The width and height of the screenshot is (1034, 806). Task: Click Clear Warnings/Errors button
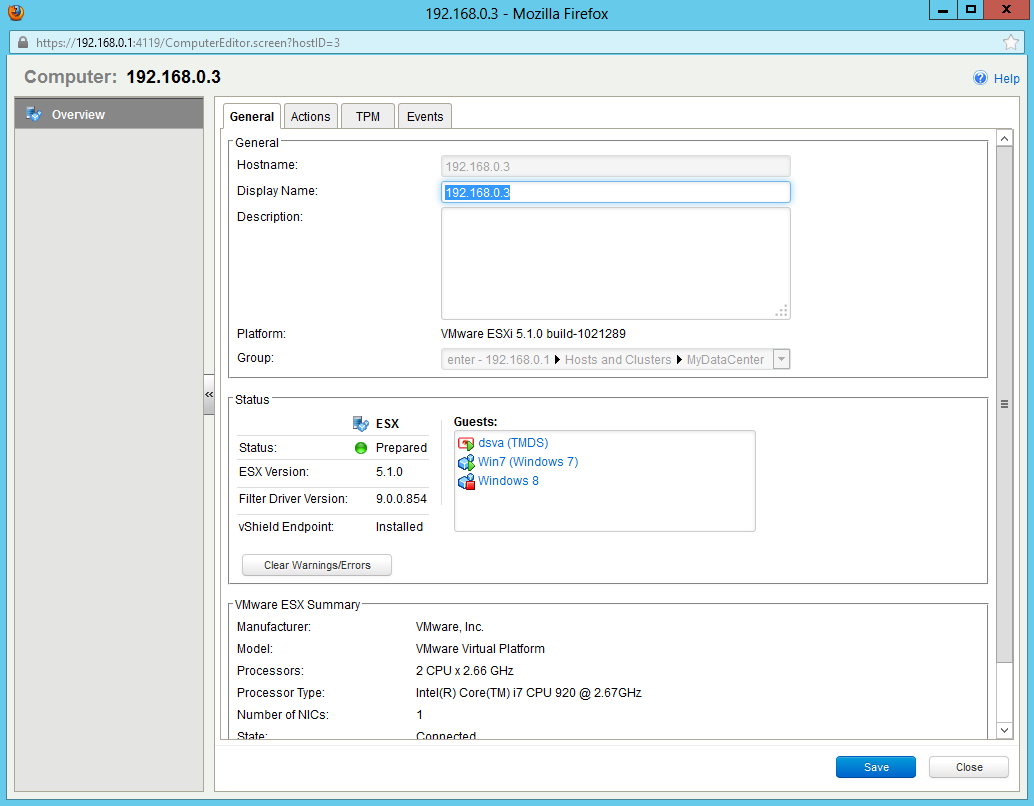coord(317,565)
